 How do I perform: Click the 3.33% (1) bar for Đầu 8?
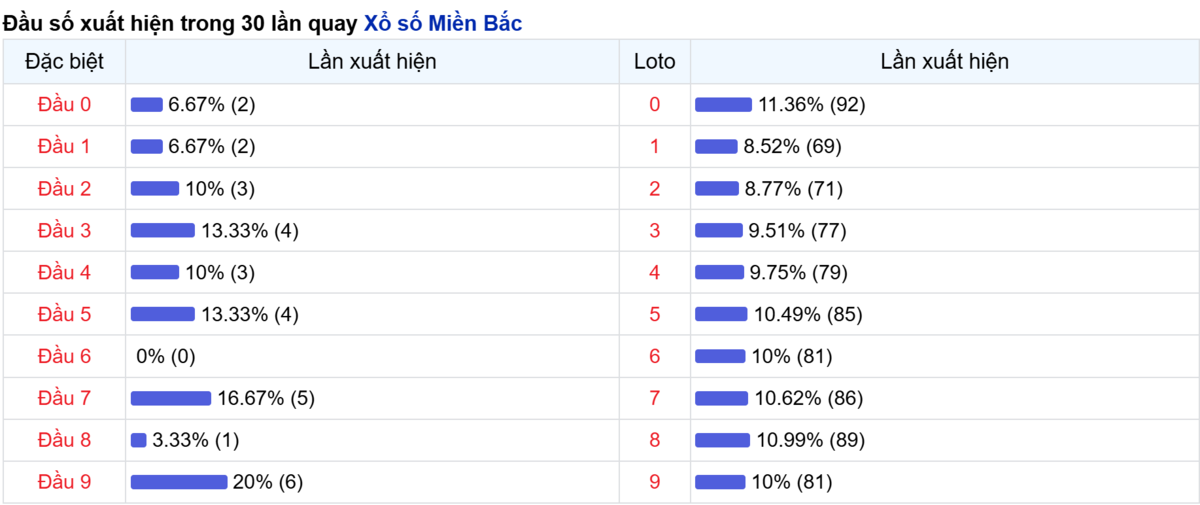(139, 440)
